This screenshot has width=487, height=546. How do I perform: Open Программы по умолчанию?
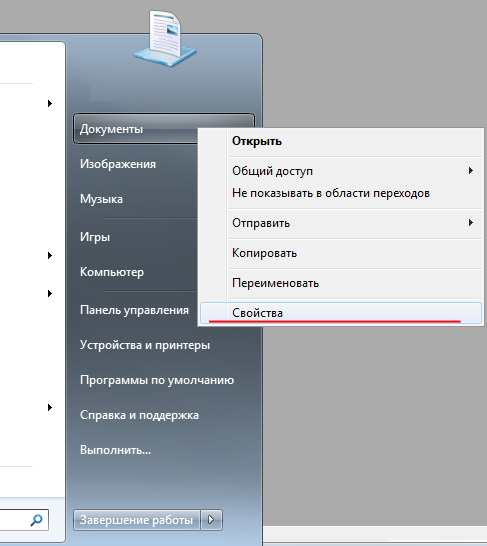coord(157,380)
